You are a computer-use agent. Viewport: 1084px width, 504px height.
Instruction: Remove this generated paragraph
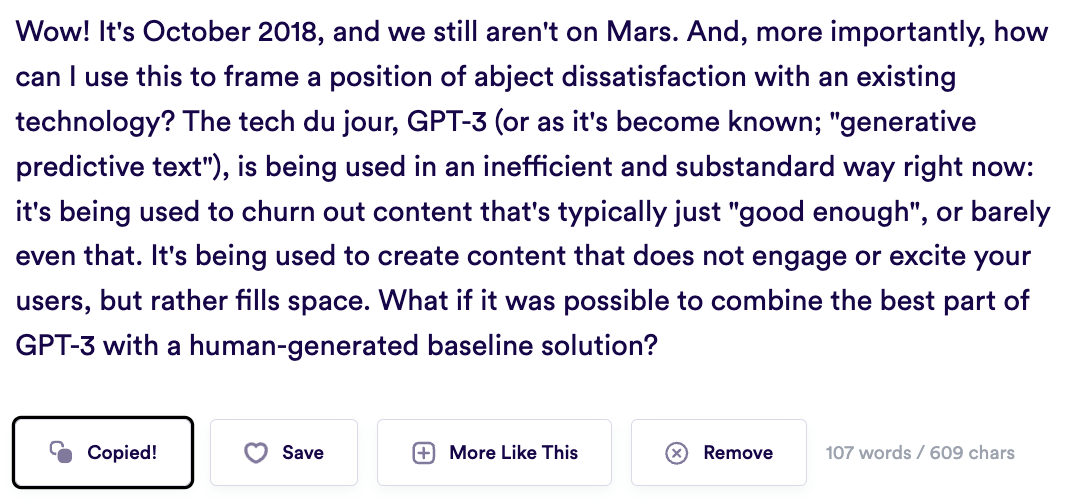(x=718, y=452)
